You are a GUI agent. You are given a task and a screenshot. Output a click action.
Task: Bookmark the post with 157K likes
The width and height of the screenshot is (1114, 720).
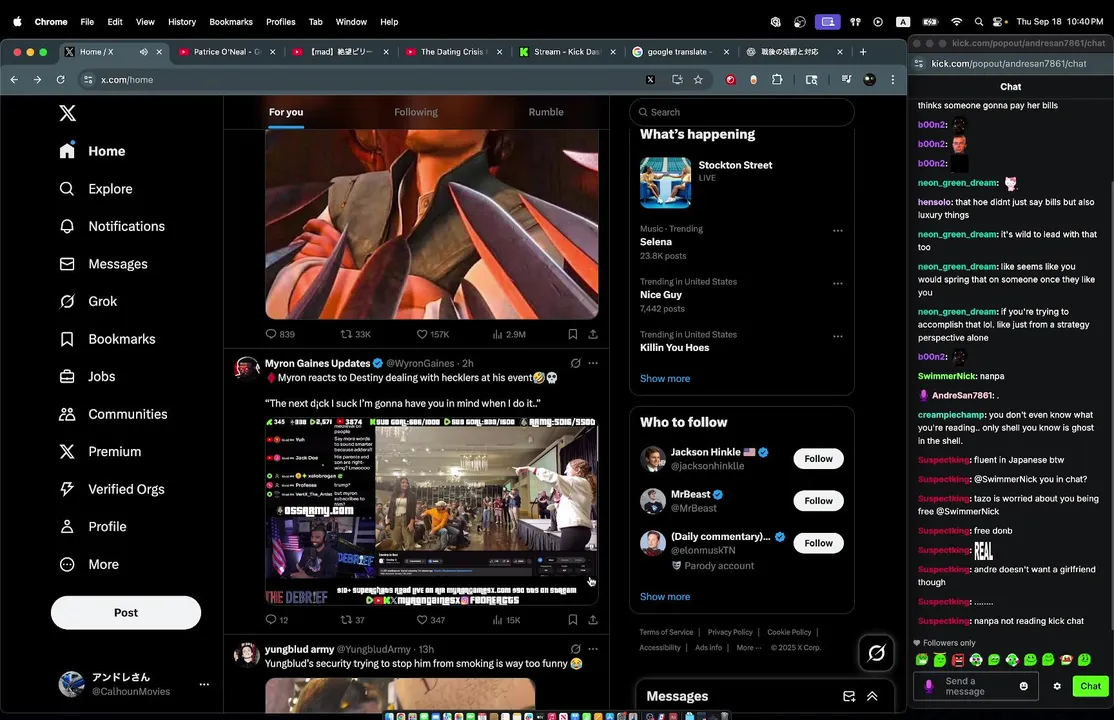pyautogui.click(x=573, y=334)
